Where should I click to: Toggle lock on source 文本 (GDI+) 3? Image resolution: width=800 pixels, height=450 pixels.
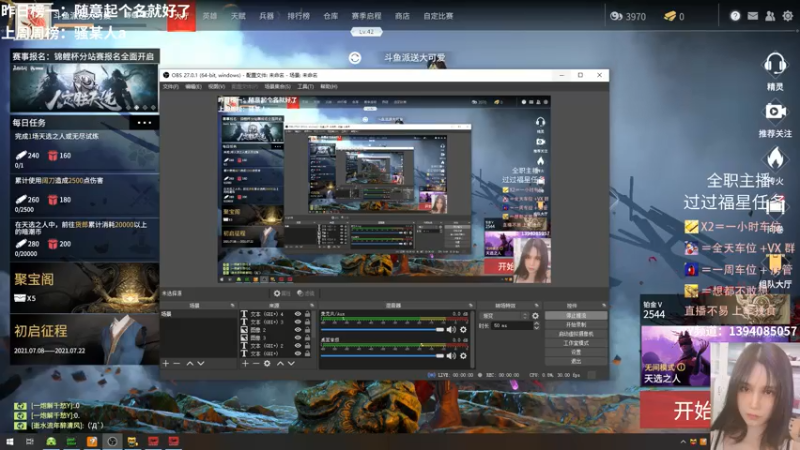[x=307, y=322]
